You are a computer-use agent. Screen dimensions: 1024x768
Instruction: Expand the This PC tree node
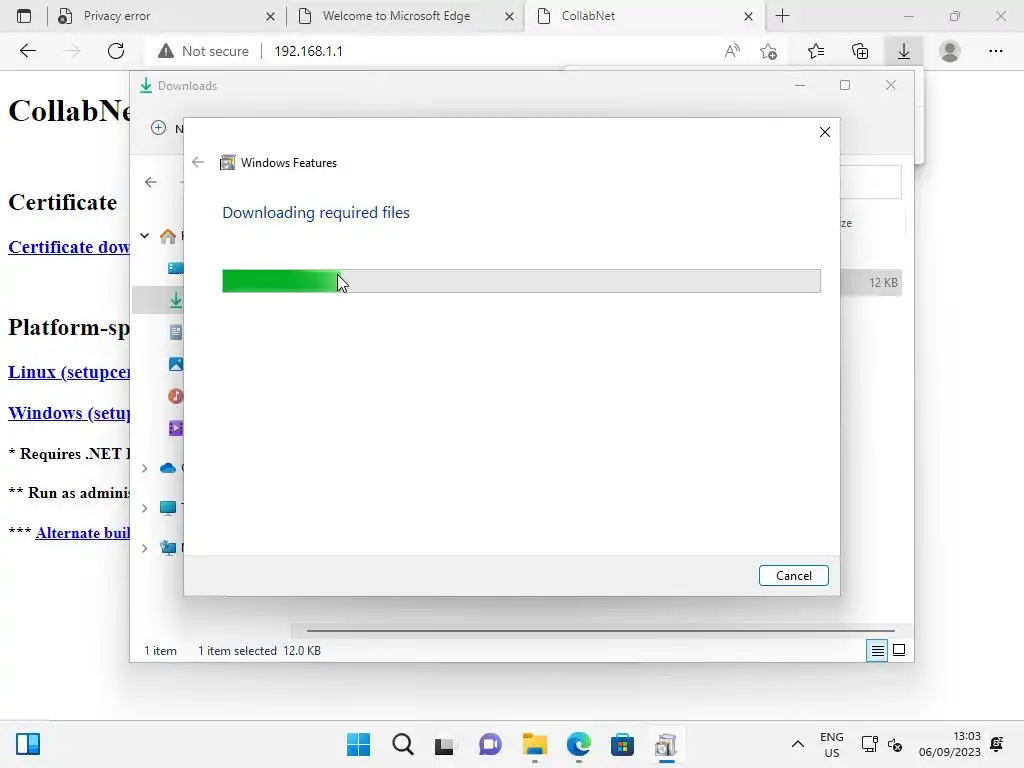pos(145,508)
